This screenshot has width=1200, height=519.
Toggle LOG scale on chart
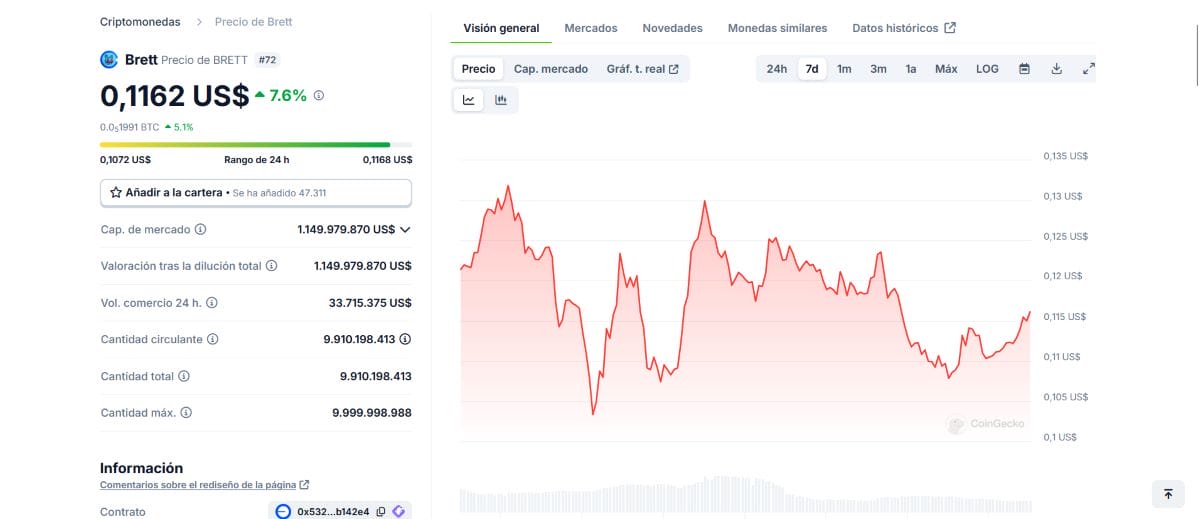coord(987,69)
